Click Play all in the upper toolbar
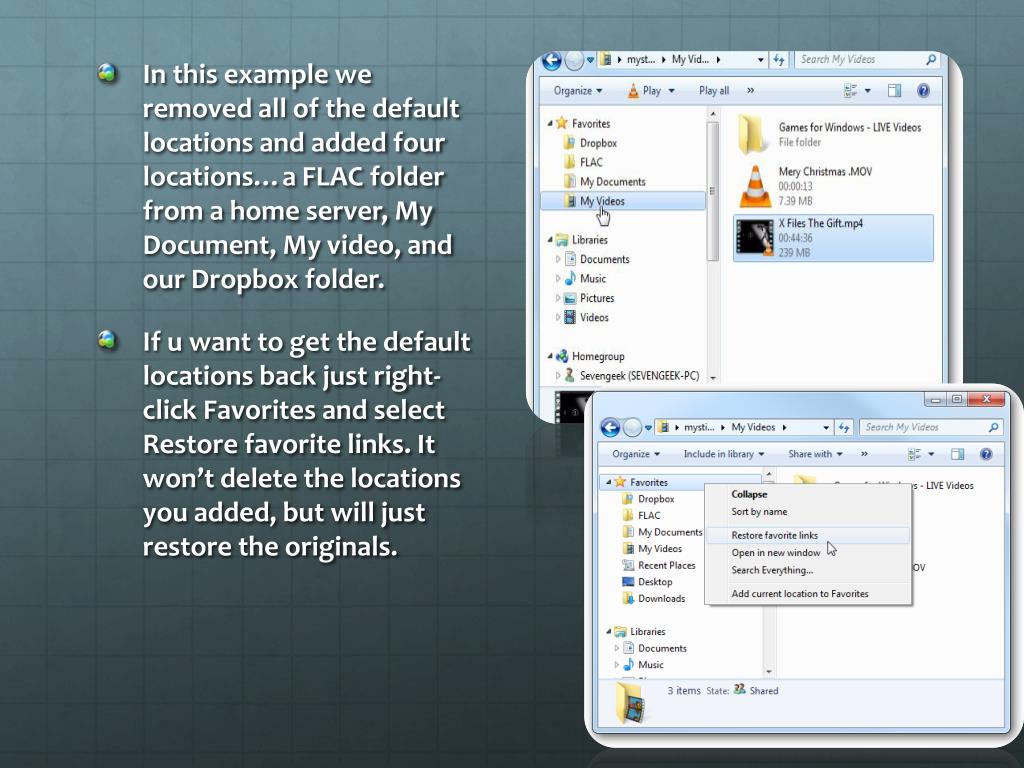The image size is (1024, 768). tap(714, 91)
